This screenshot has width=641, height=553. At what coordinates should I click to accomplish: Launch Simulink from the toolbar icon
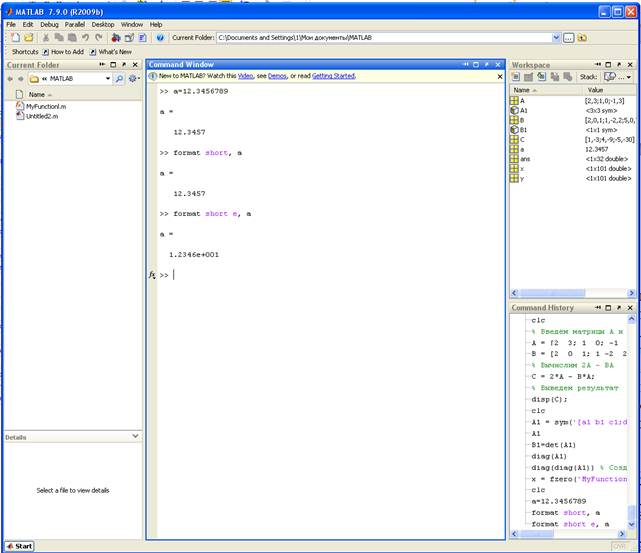pyautogui.click(x=116, y=38)
